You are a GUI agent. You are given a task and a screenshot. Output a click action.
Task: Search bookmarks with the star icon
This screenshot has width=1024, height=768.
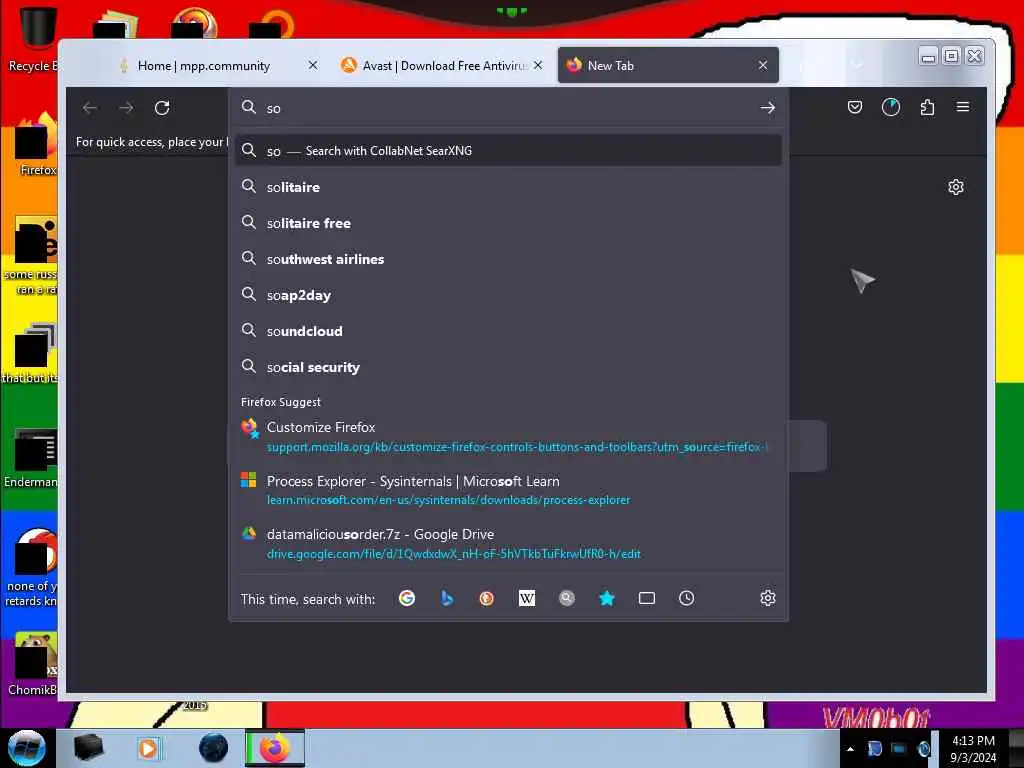click(x=607, y=598)
